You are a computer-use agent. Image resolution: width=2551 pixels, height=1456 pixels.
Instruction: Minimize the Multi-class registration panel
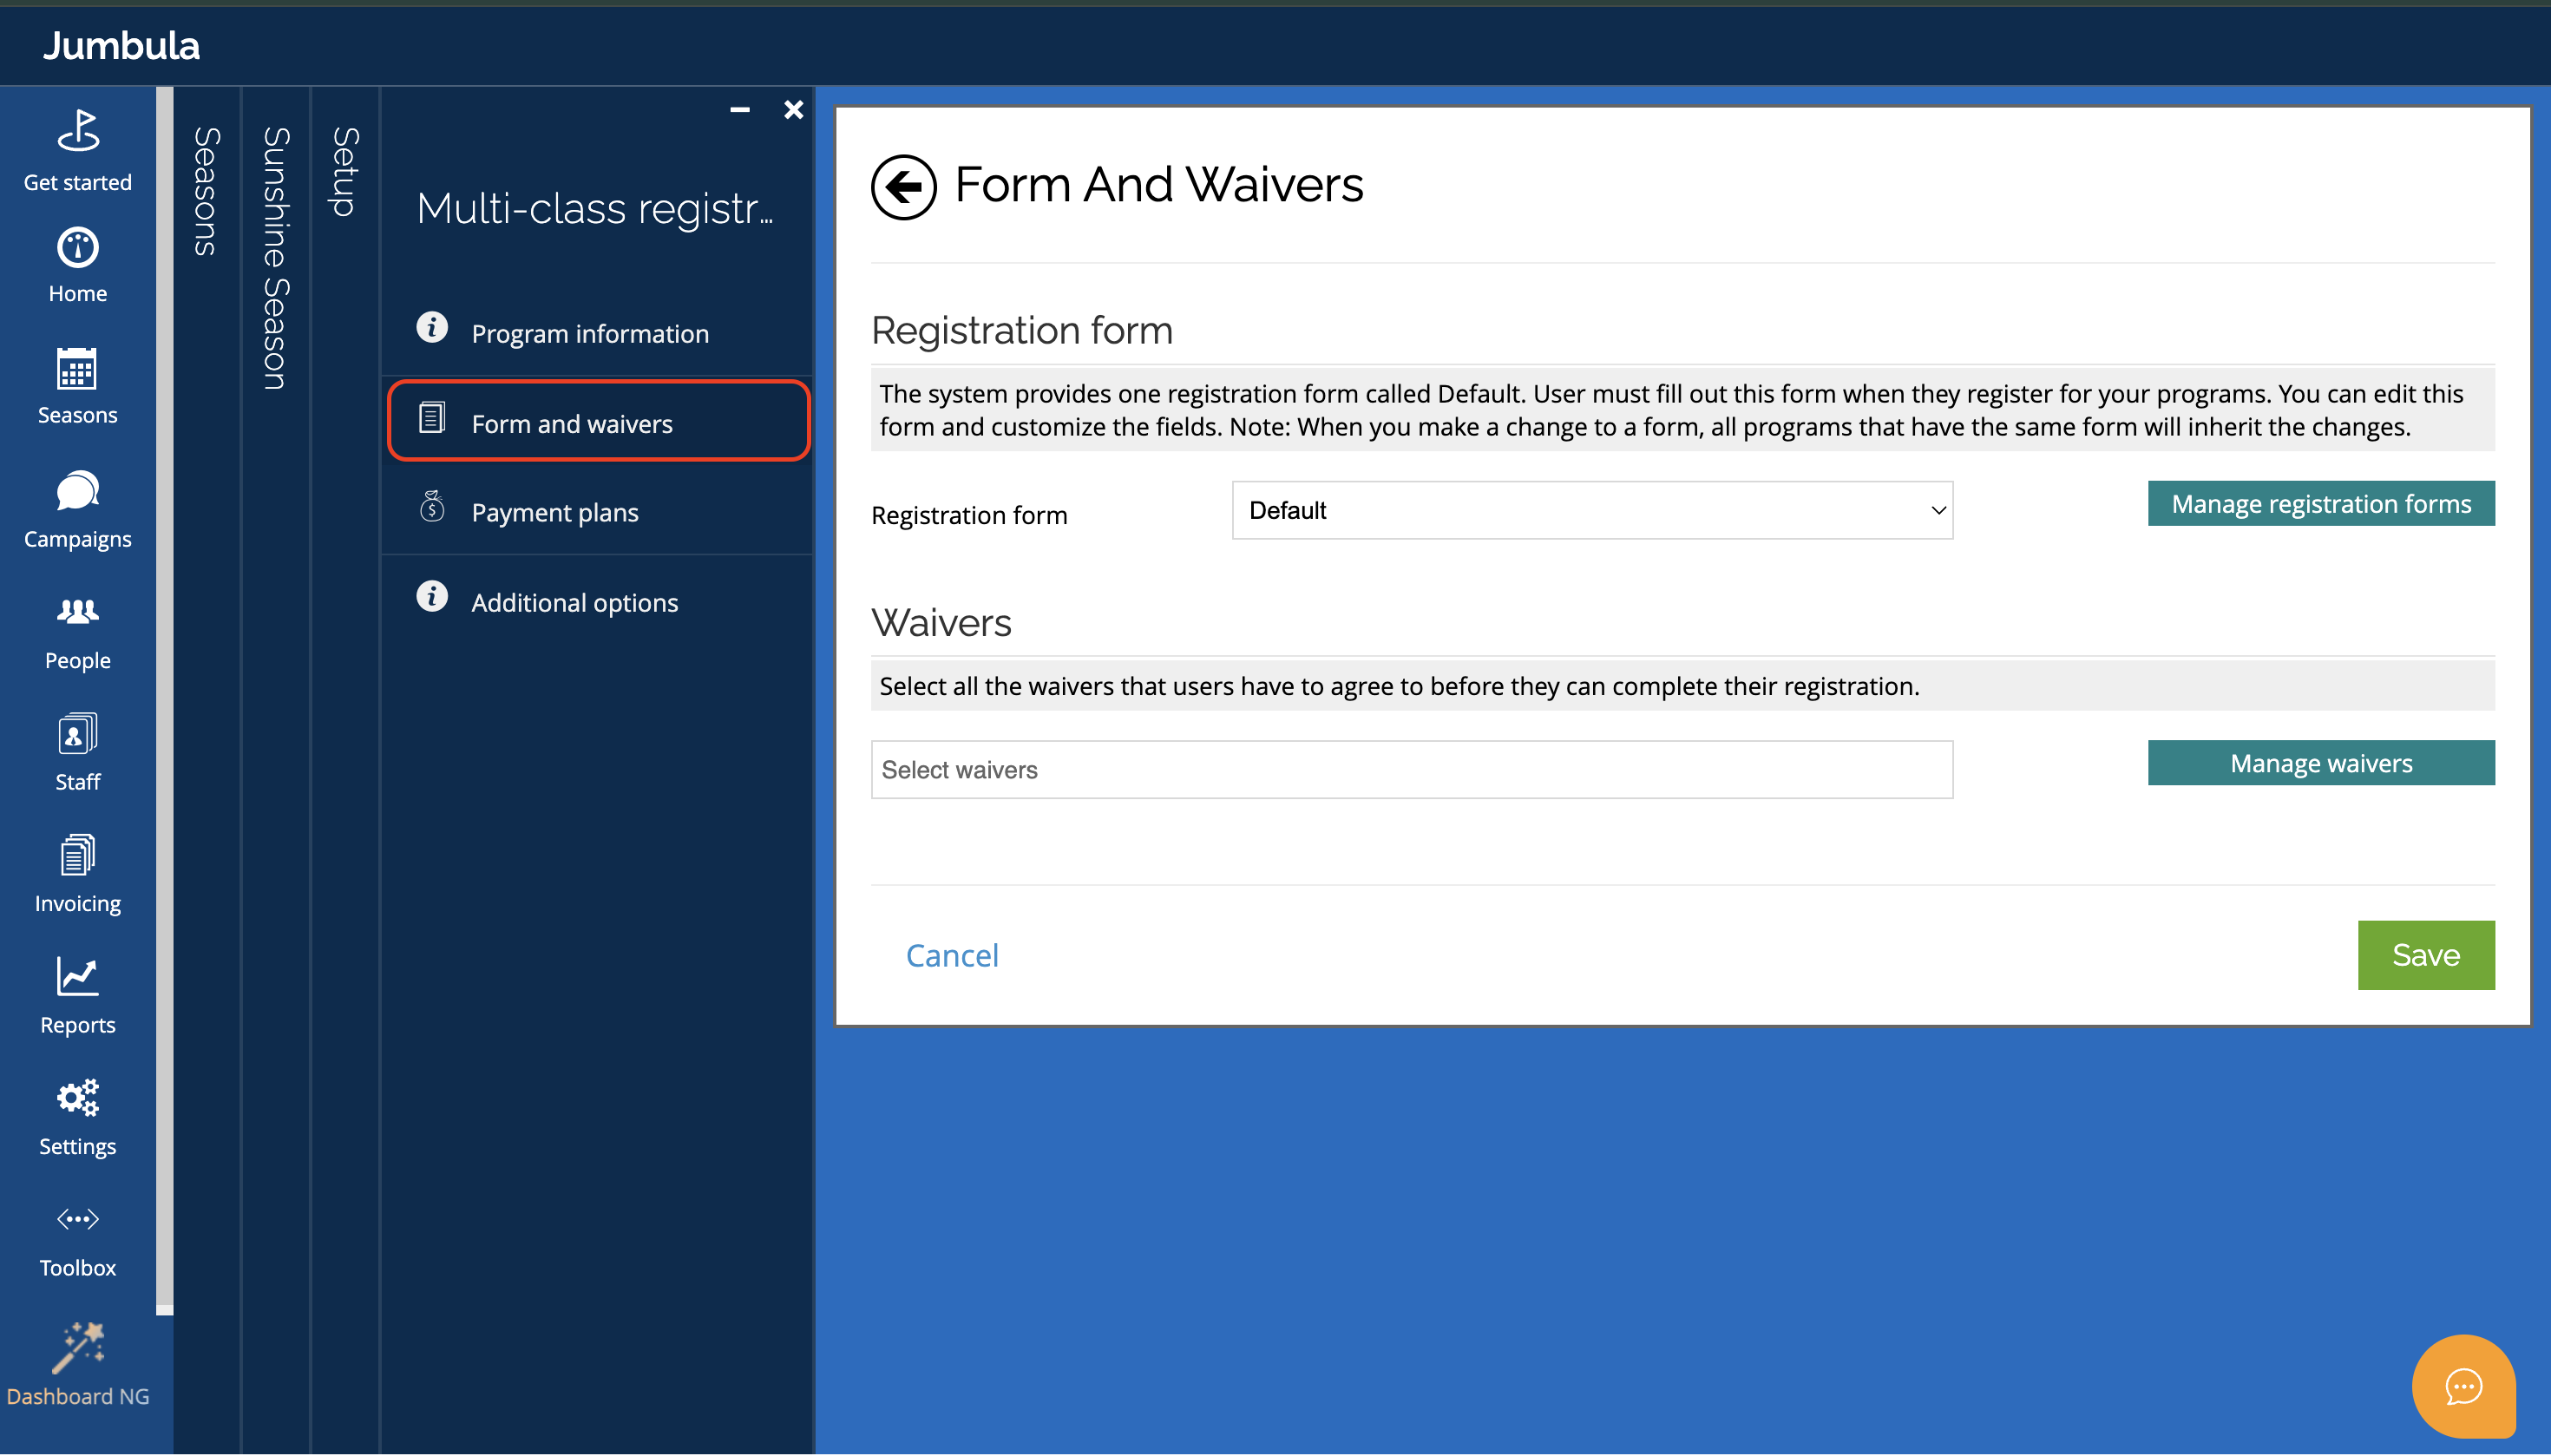coord(740,110)
